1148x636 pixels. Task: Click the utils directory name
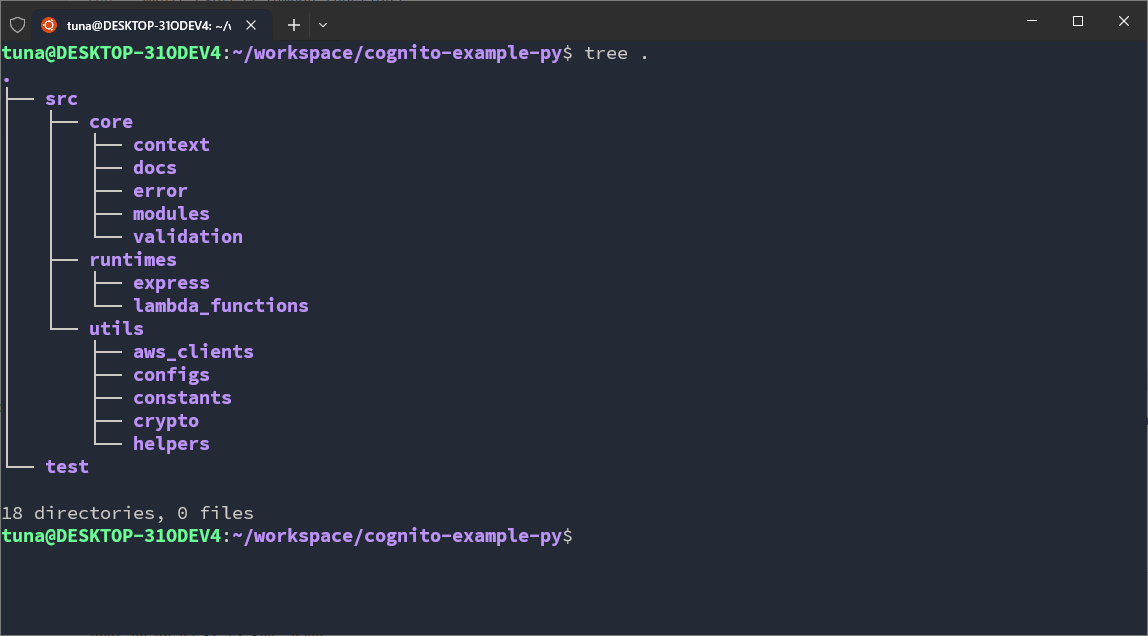point(116,329)
